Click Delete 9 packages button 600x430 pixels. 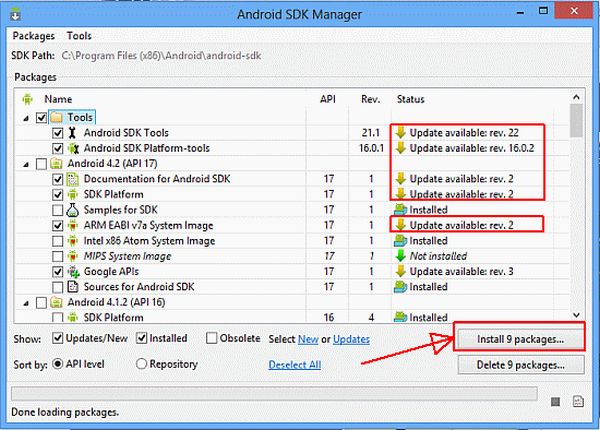pos(520,365)
